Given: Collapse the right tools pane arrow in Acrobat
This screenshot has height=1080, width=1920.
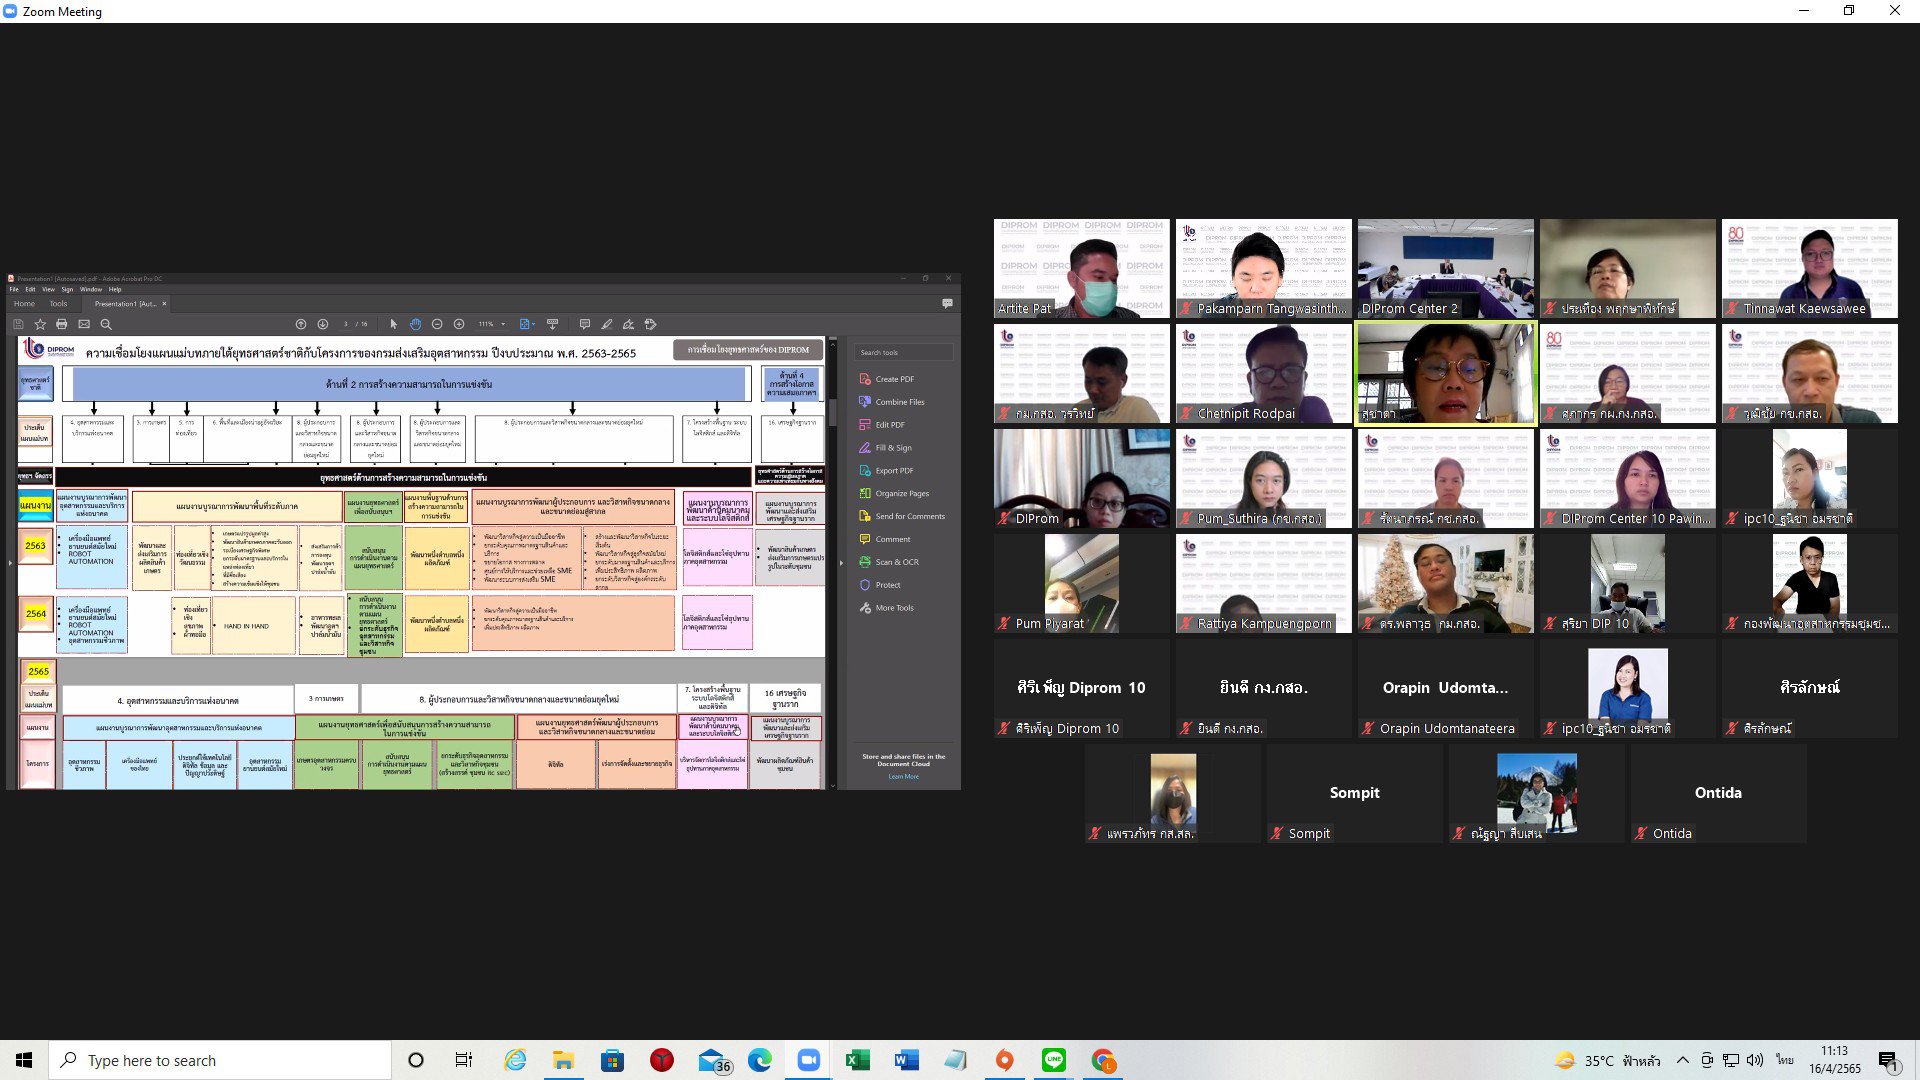Looking at the screenshot, I should tap(842, 563).
